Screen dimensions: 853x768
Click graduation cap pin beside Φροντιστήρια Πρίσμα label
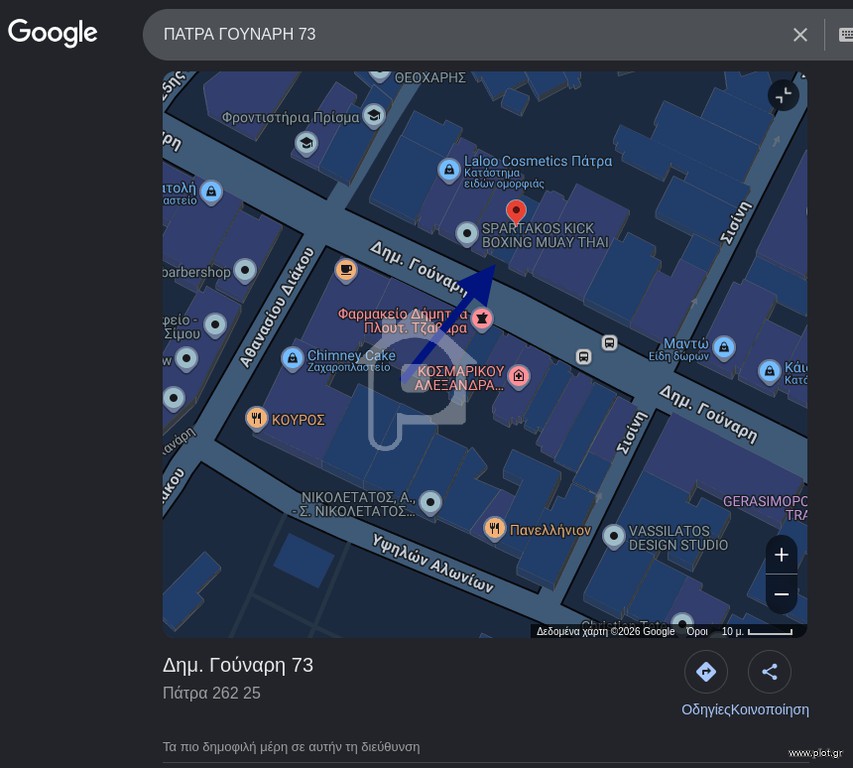374,115
